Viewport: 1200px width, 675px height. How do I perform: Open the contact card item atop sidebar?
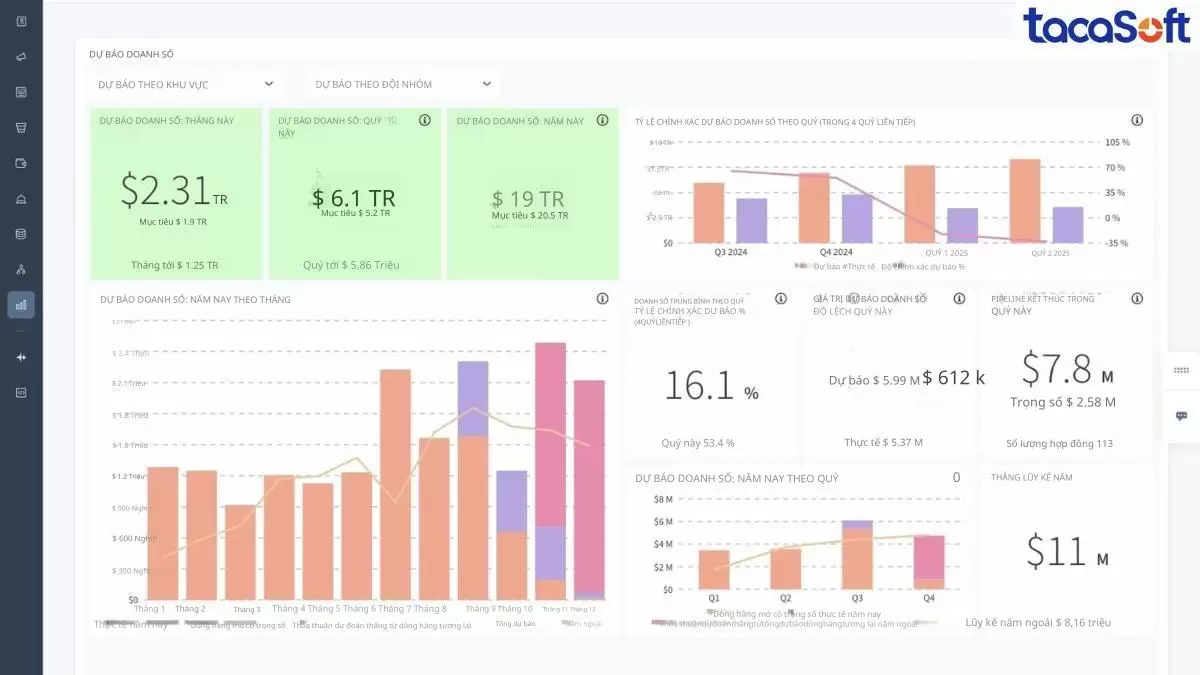(21, 21)
